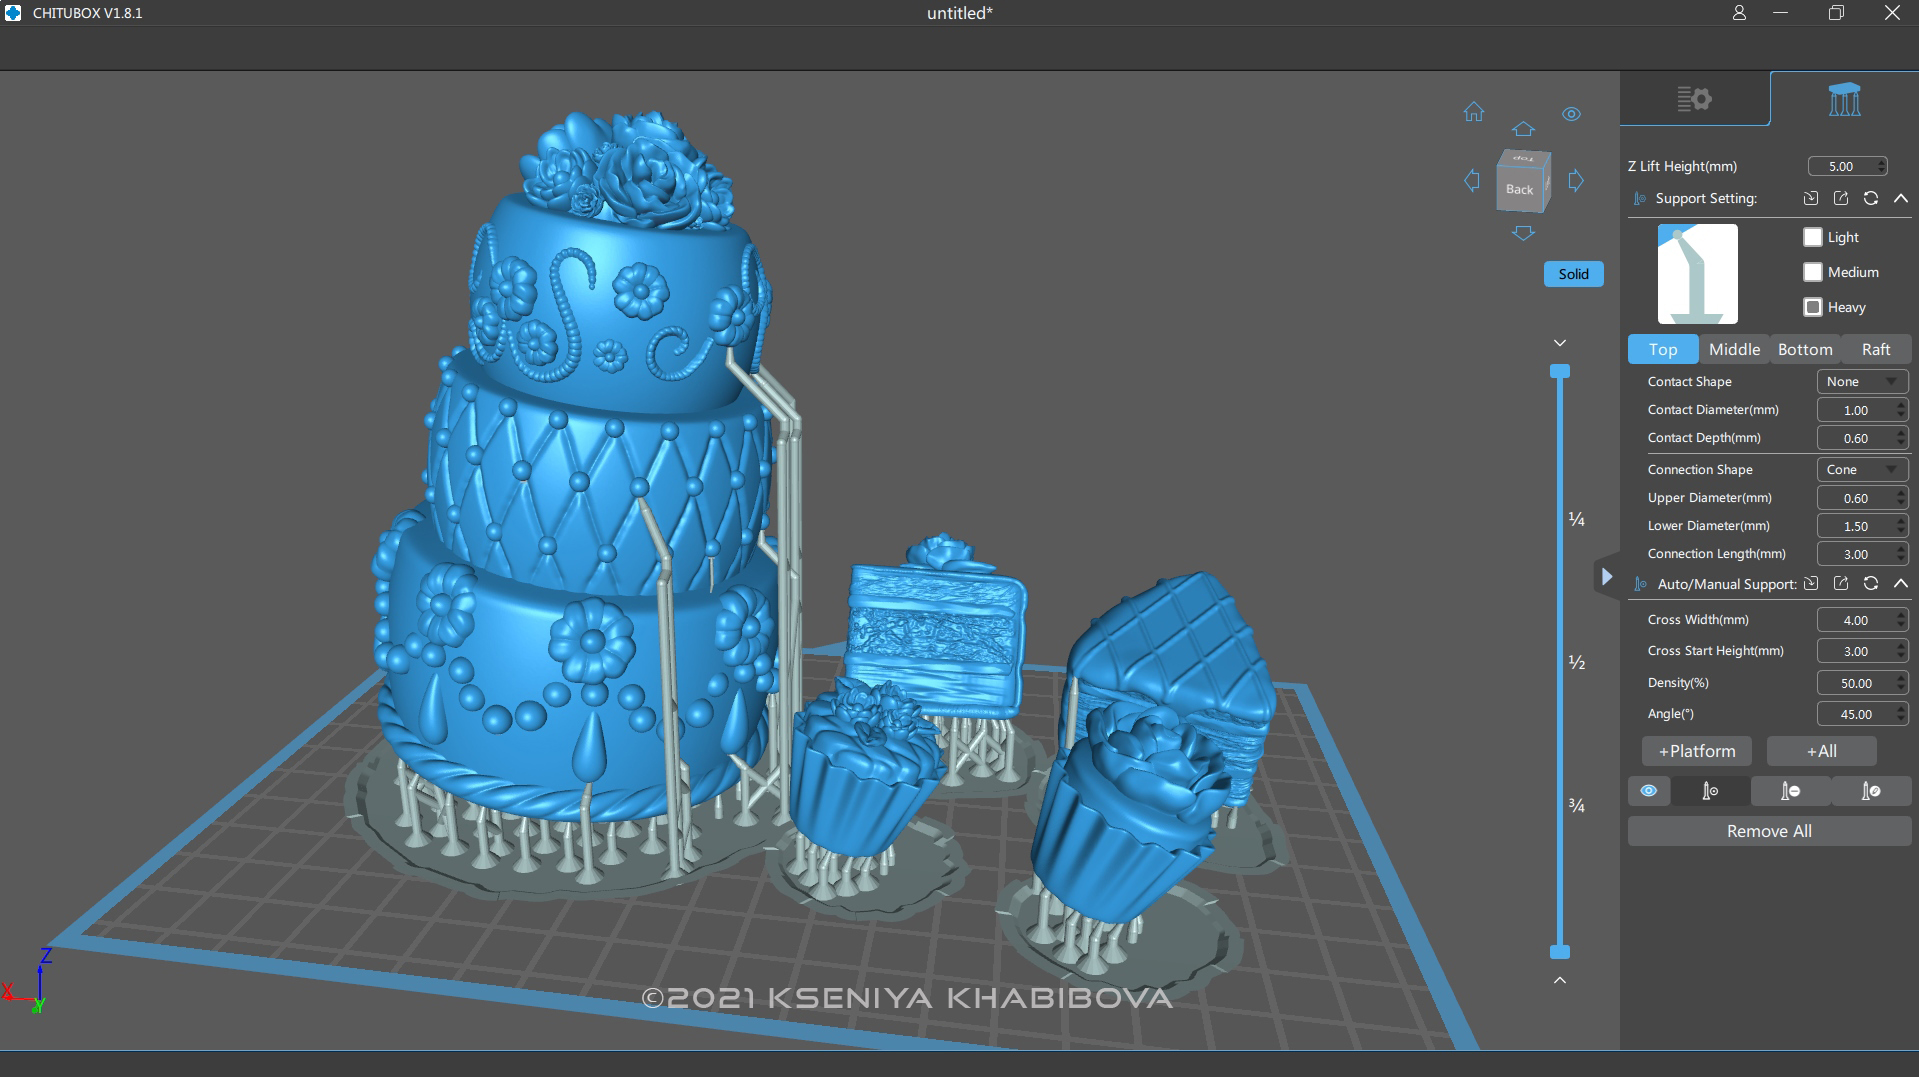Import a support setting profile
Screen dimensions: 1919x1077
1811,198
